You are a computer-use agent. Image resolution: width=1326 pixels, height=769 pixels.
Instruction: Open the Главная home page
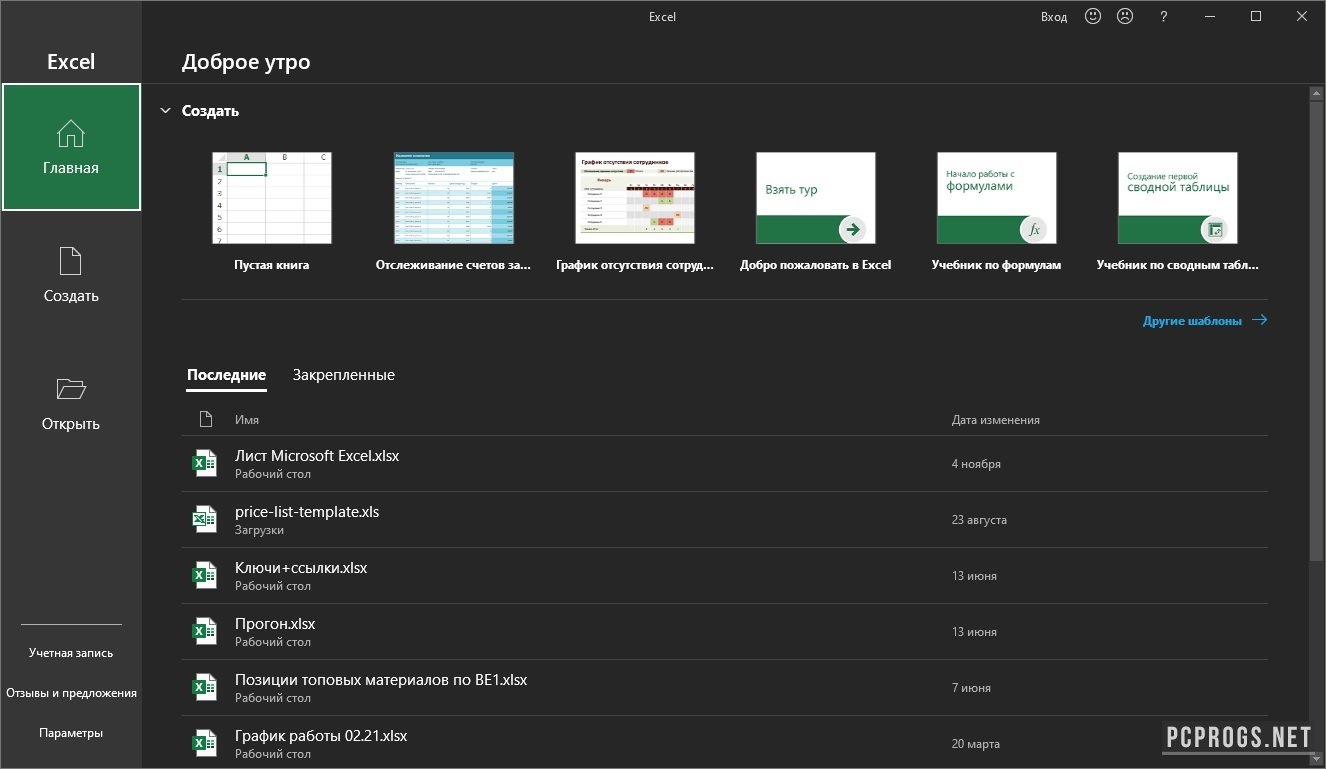pos(71,147)
